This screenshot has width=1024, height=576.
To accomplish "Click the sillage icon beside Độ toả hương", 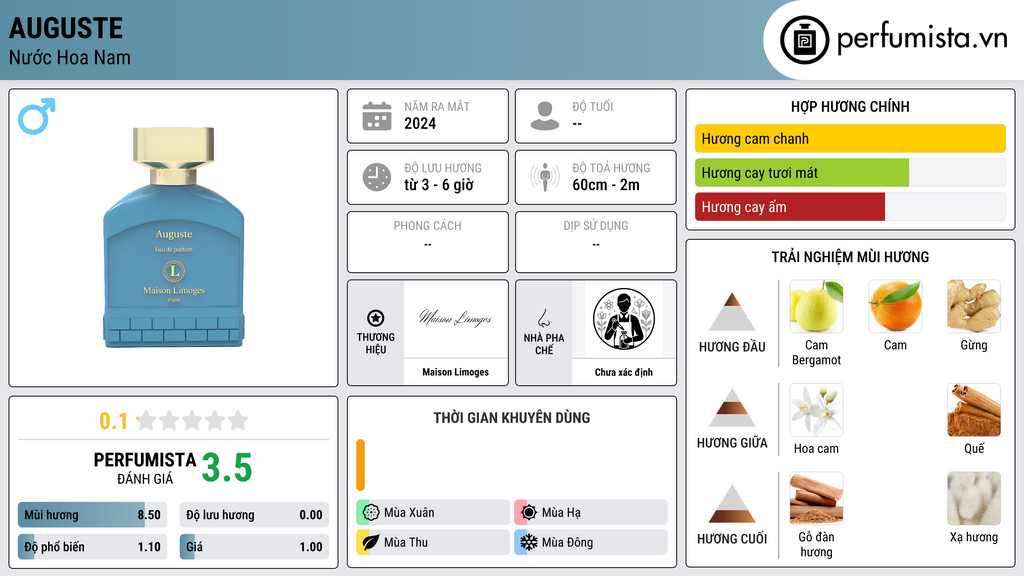I will [x=545, y=177].
